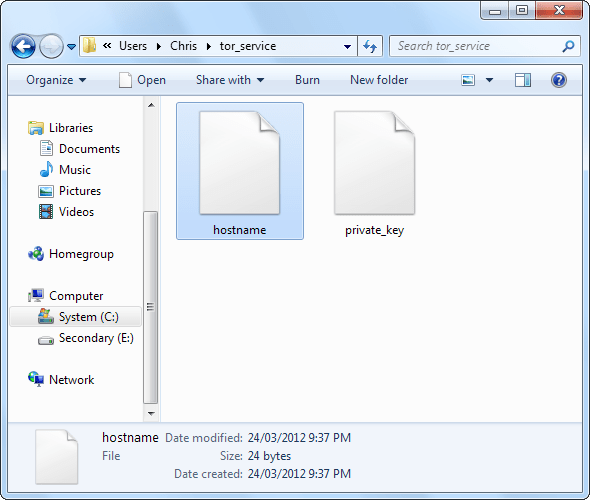Expand the Share with dropdown
The image size is (590, 500).
point(230,80)
